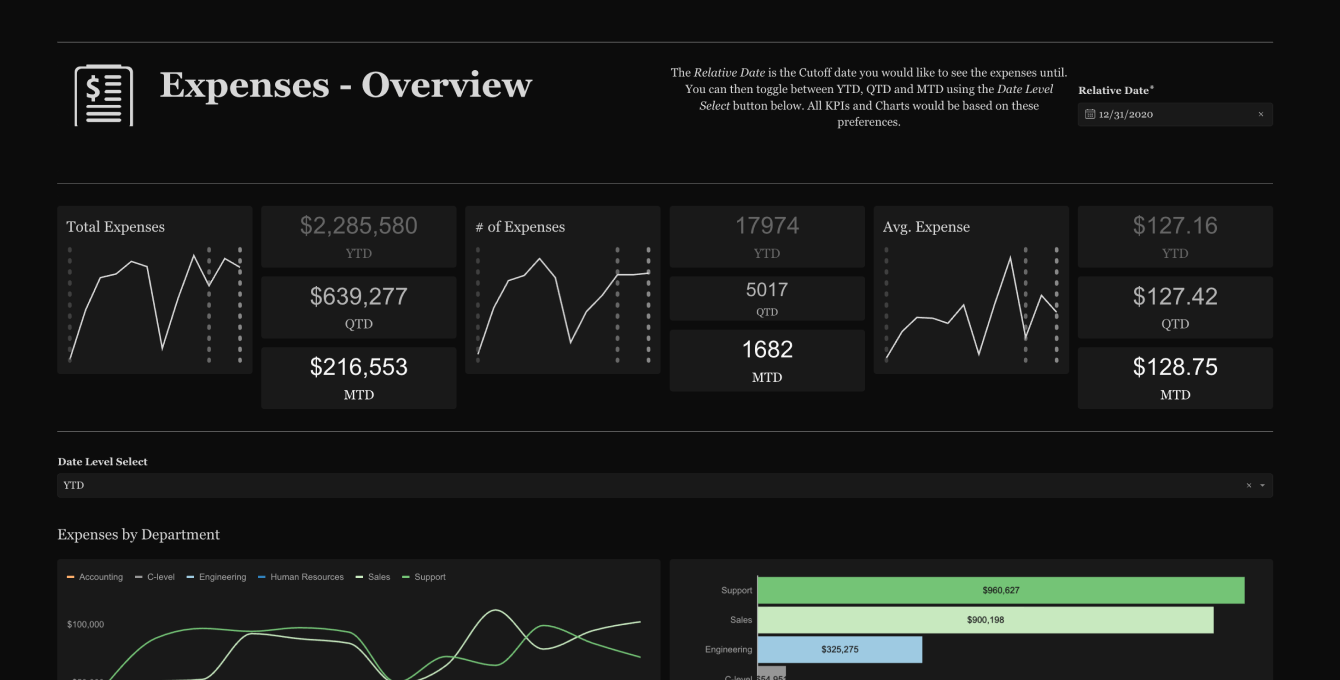Click the Total Expenses sparkline chart
The width and height of the screenshot is (1340, 680).
click(x=155, y=305)
